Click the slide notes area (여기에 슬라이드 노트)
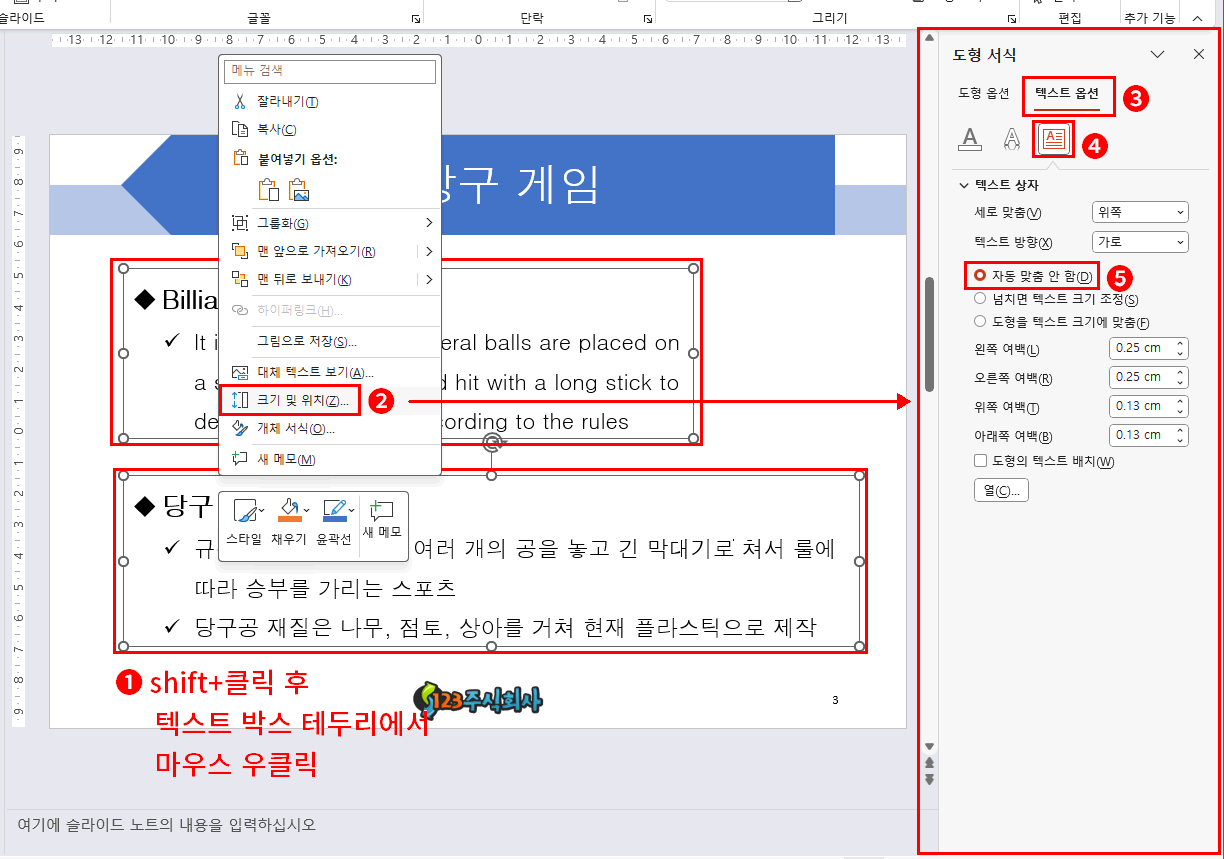This screenshot has width=1224, height=859. pos(167,825)
